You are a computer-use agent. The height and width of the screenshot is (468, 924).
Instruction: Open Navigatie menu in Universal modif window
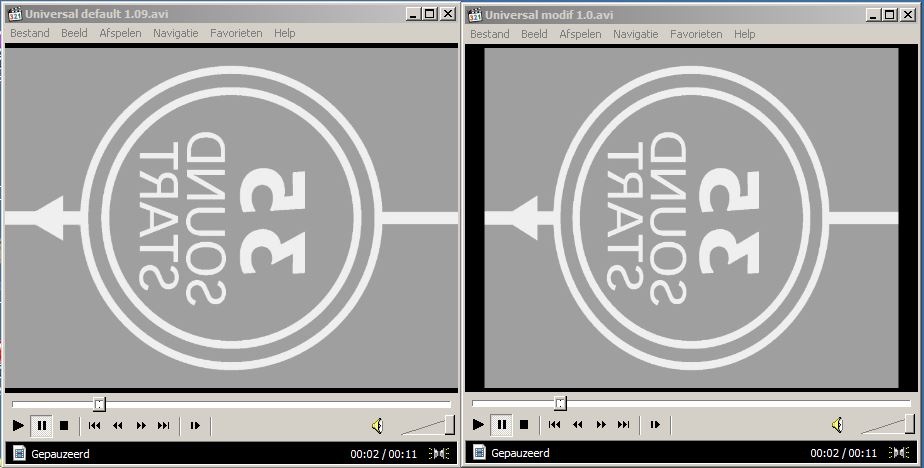636,34
